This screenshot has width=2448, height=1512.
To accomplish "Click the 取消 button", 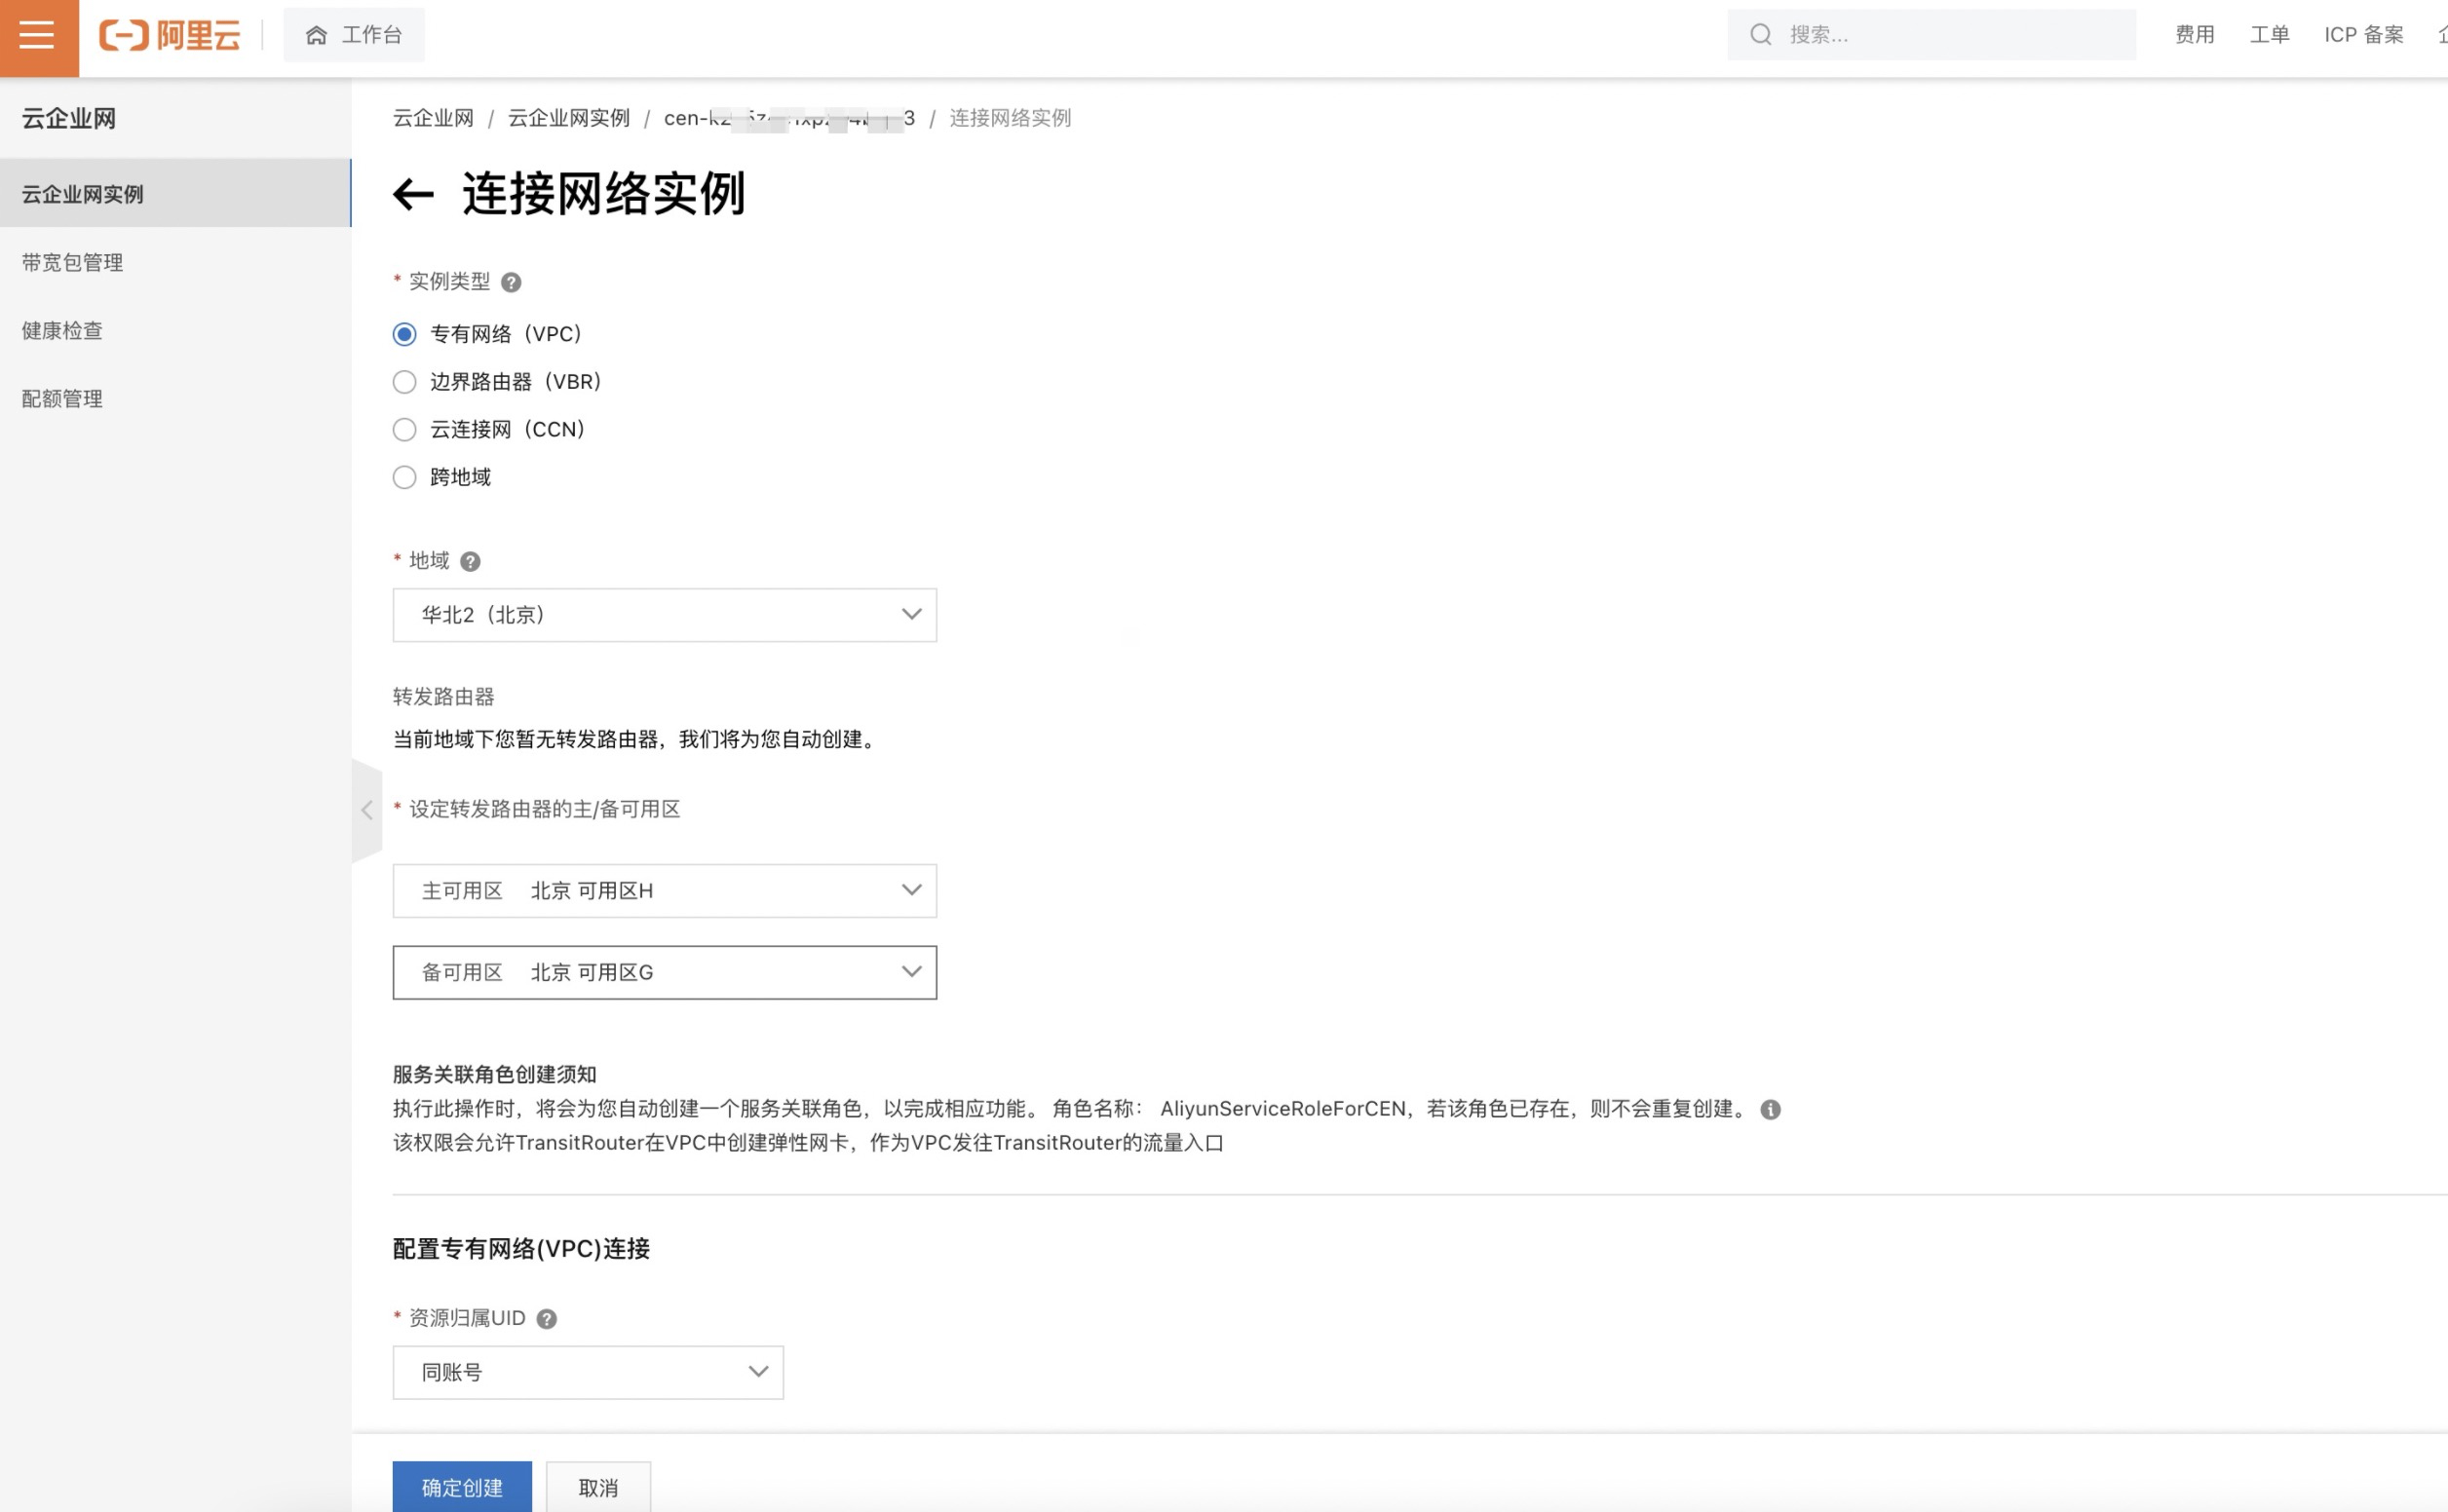I will [598, 1487].
